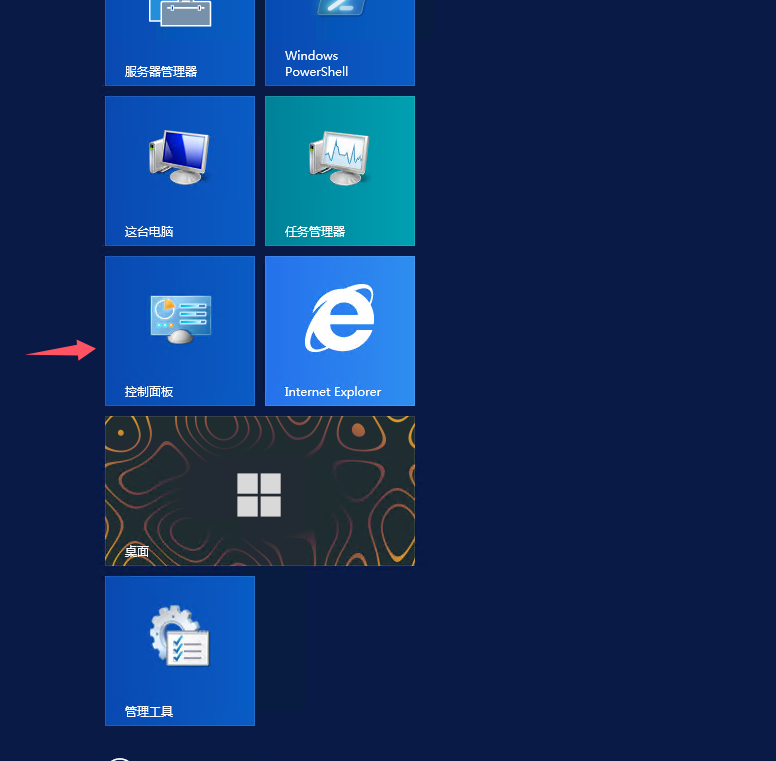Open the 服务器管理器 (Server Manager) tile icon
This screenshot has width=776, height=761.
pyautogui.click(x=180, y=12)
